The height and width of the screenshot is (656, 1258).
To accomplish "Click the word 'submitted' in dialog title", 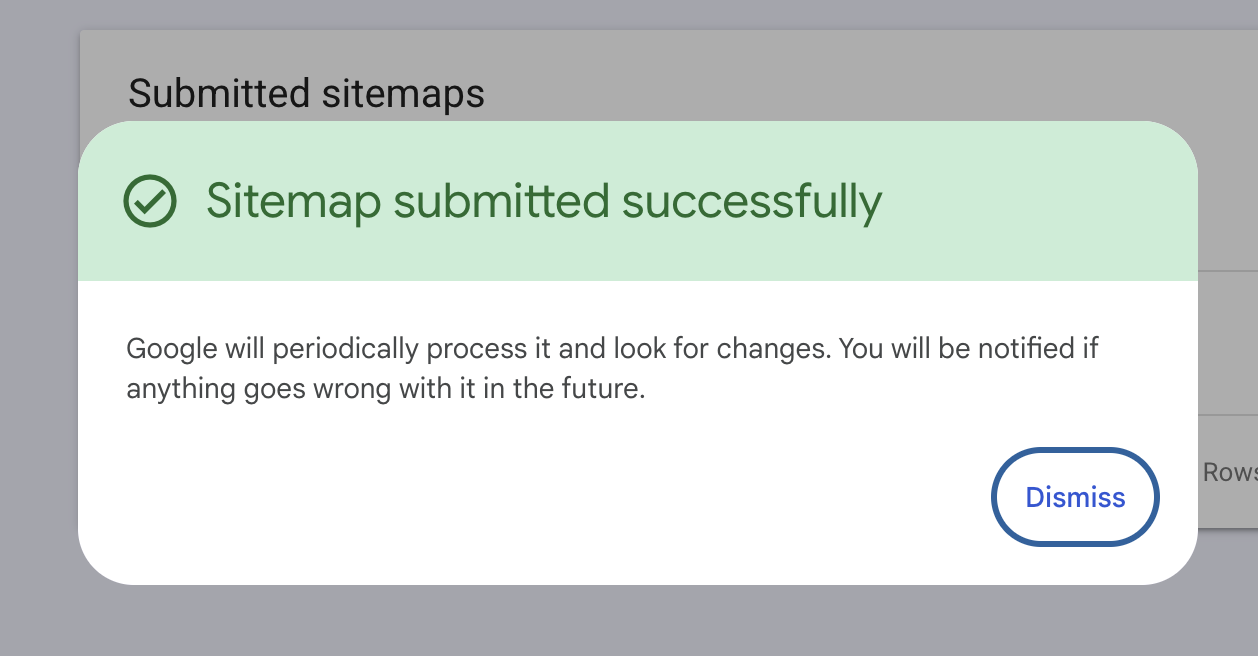I will point(501,202).
